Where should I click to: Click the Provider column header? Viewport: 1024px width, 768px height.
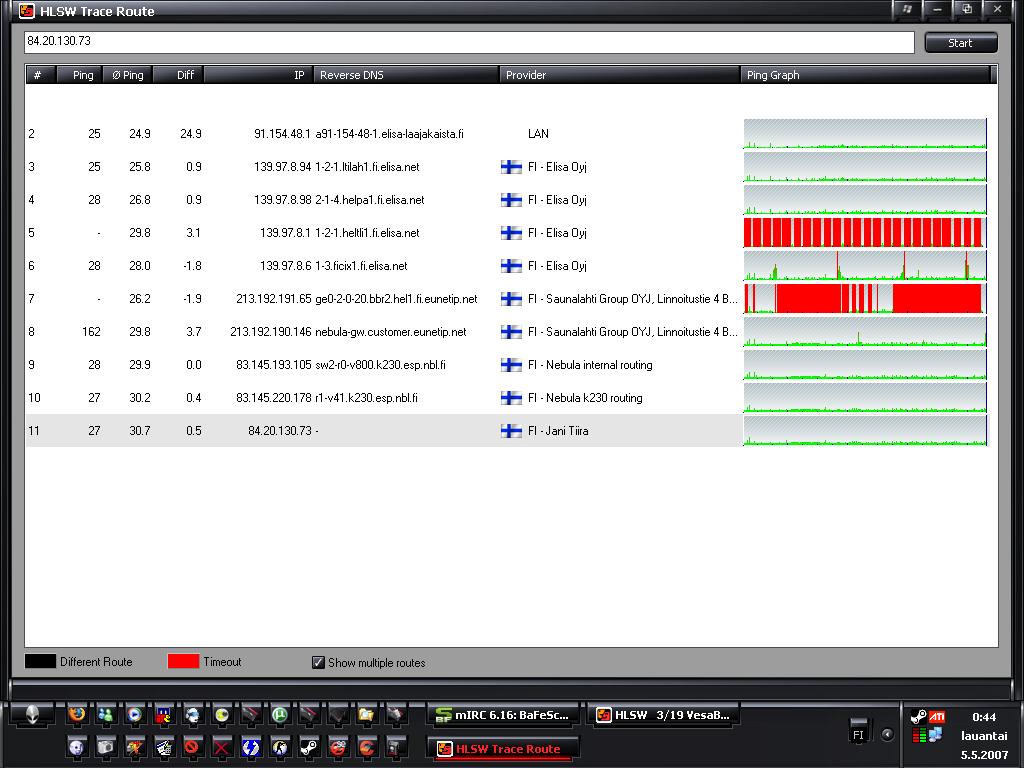pyautogui.click(x=620, y=75)
